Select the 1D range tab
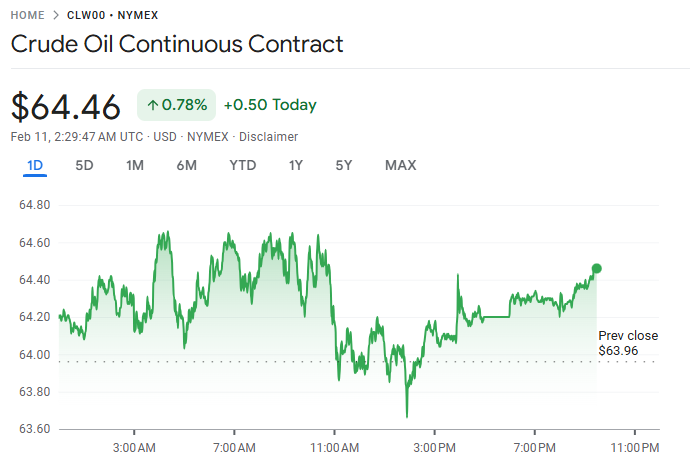The width and height of the screenshot is (690, 465). click(35, 165)
